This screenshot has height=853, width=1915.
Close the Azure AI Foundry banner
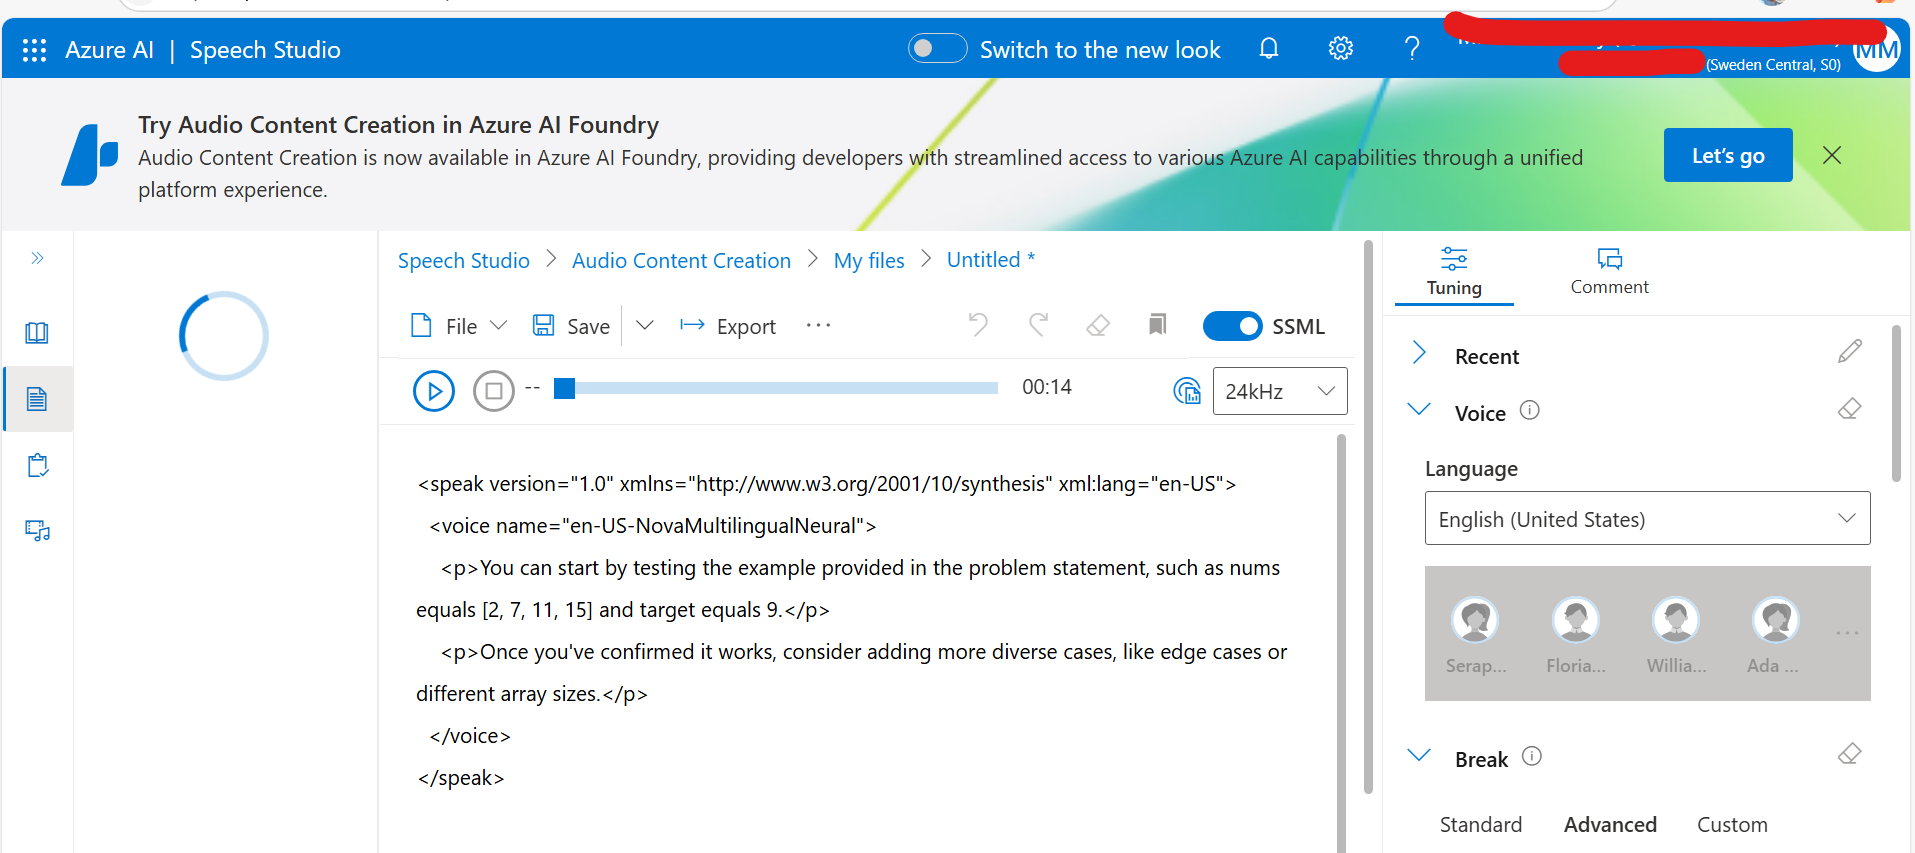tap(1832, 155)
